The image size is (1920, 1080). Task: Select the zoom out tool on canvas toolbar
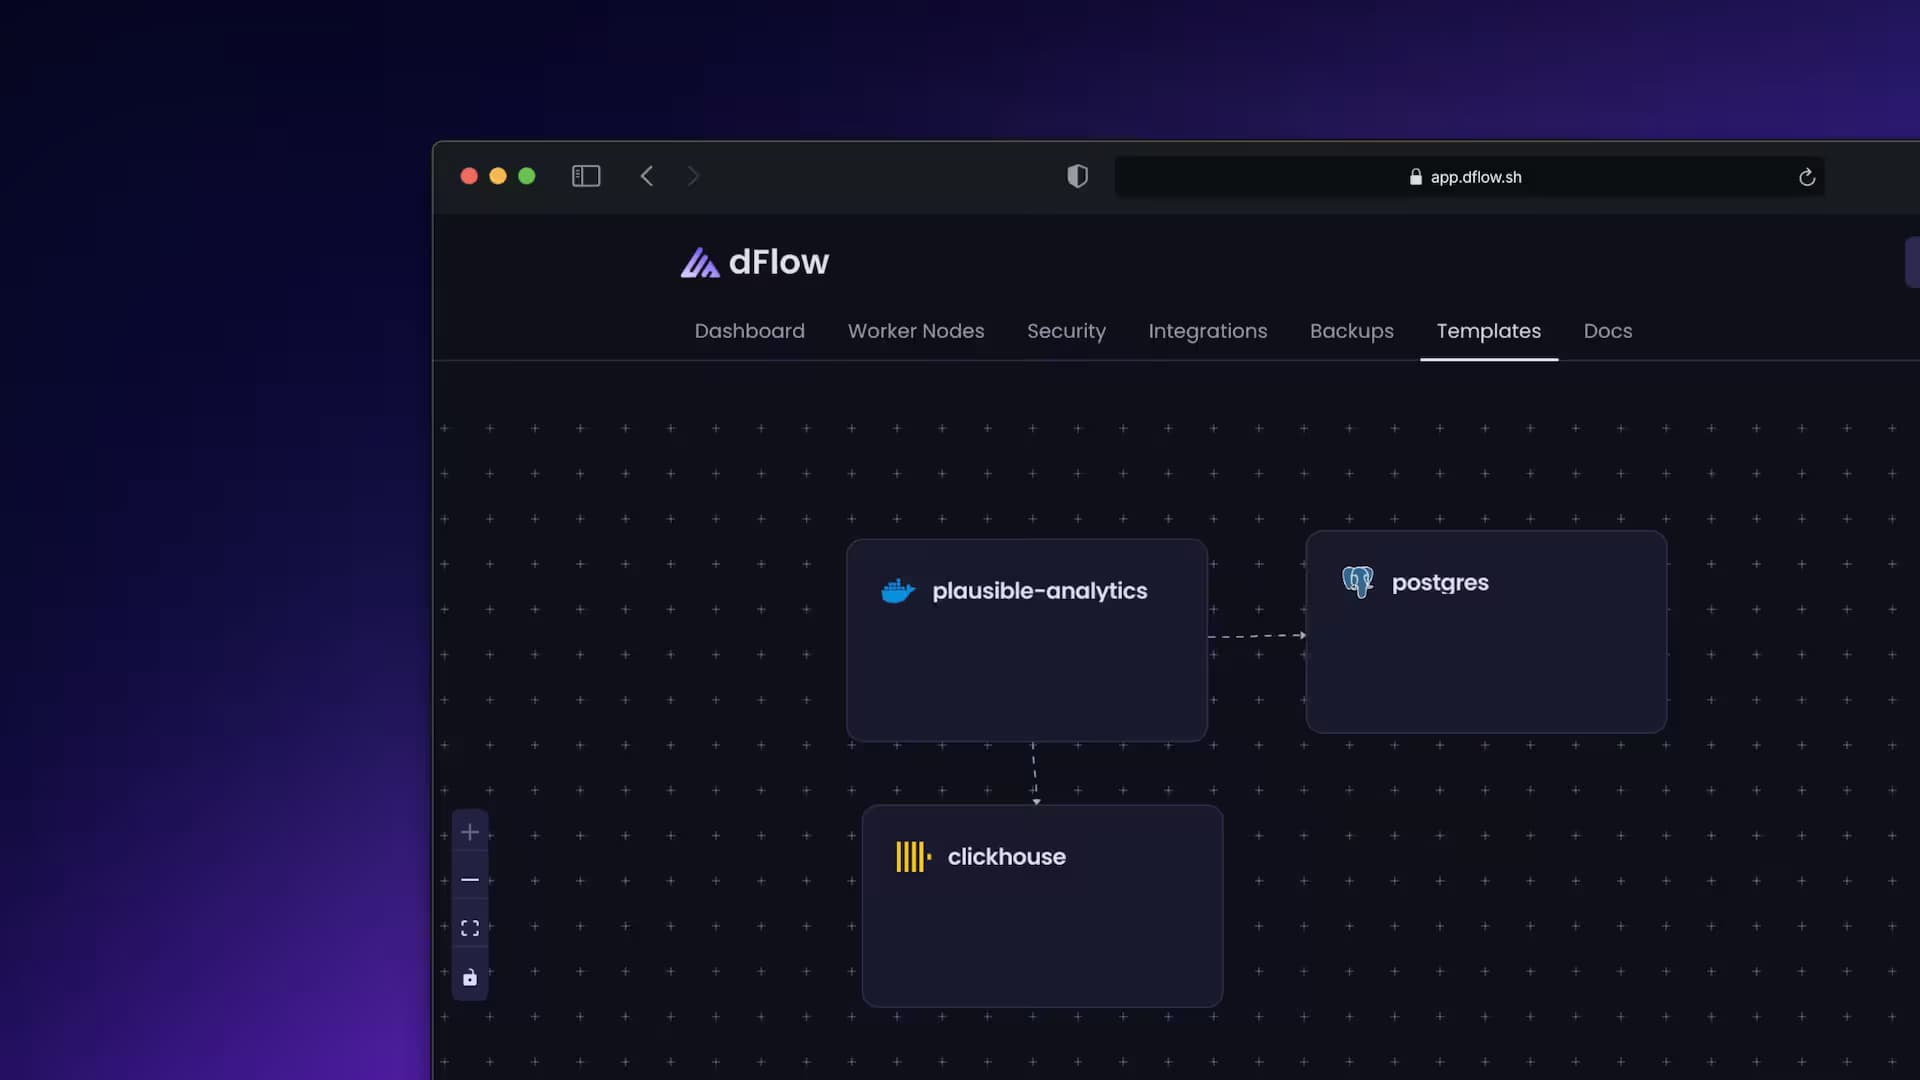[x=470, y=880]
